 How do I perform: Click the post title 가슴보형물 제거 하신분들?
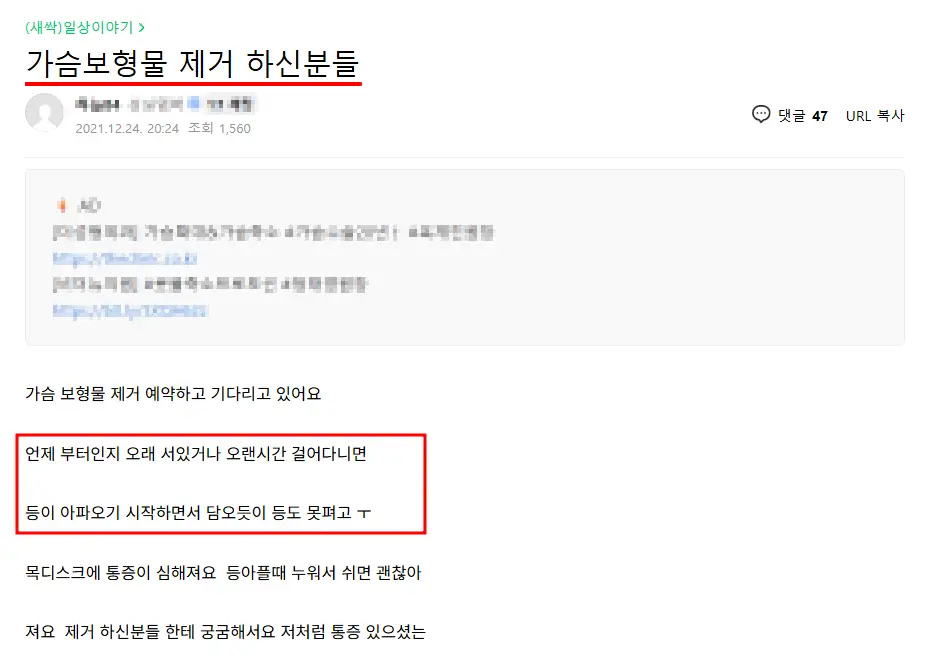(193, 63)
